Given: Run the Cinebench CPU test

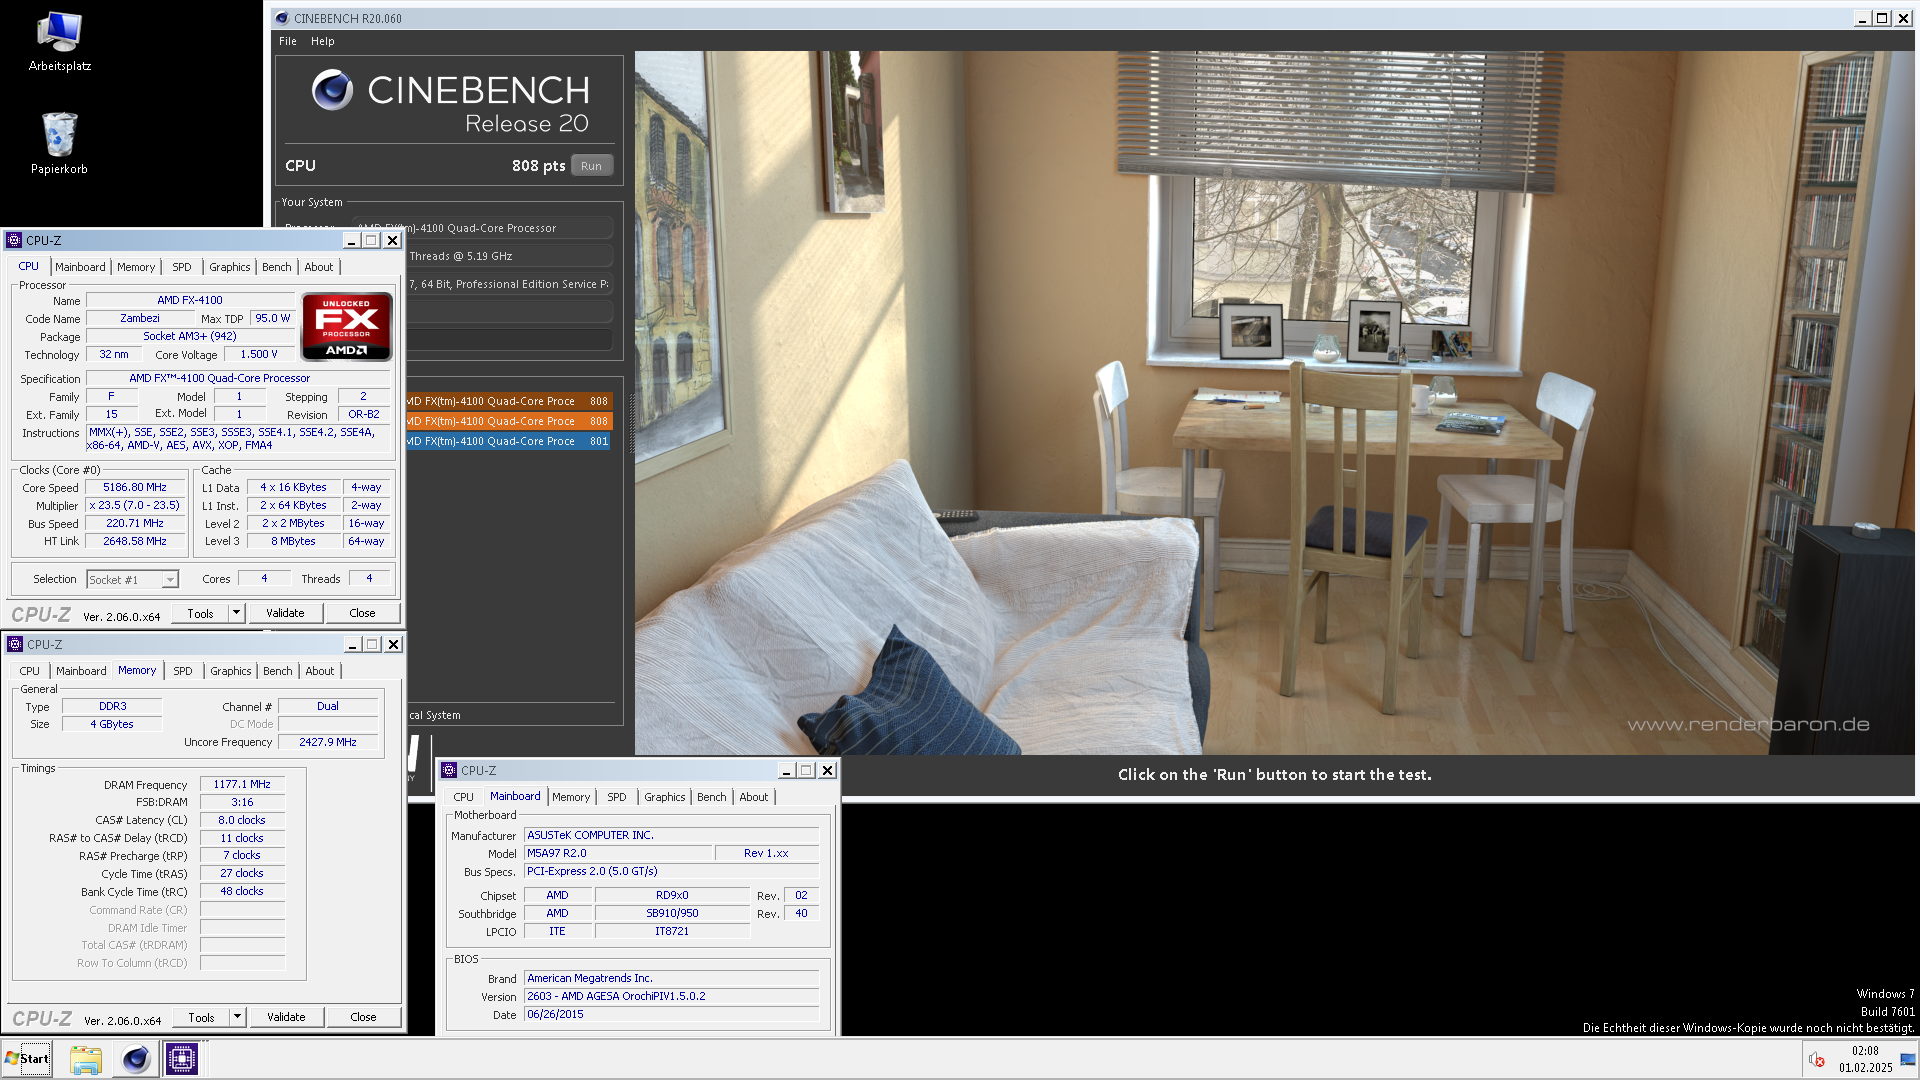Looking at the screenshot, I should pos(591,166).
